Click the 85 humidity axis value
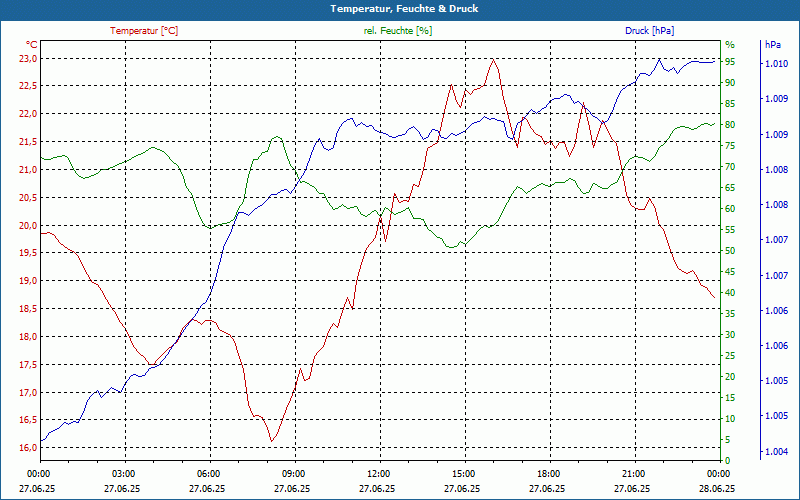Viewport: 800px width, 500px height. coord(730,104)
